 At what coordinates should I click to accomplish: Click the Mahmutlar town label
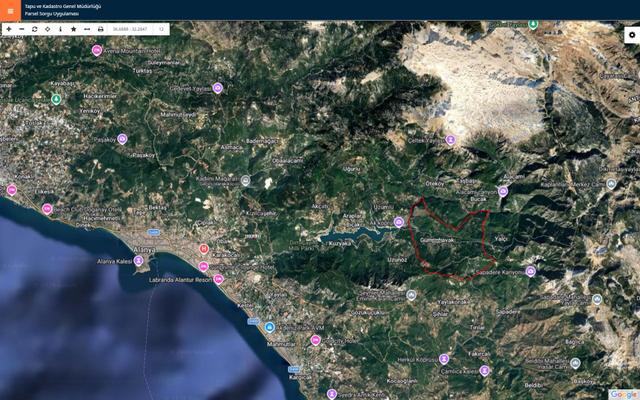tap(281, 344)
